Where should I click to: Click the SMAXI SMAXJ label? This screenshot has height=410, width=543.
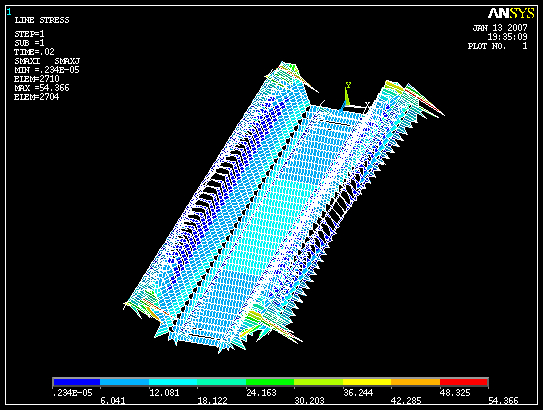[x=47, y=61]
